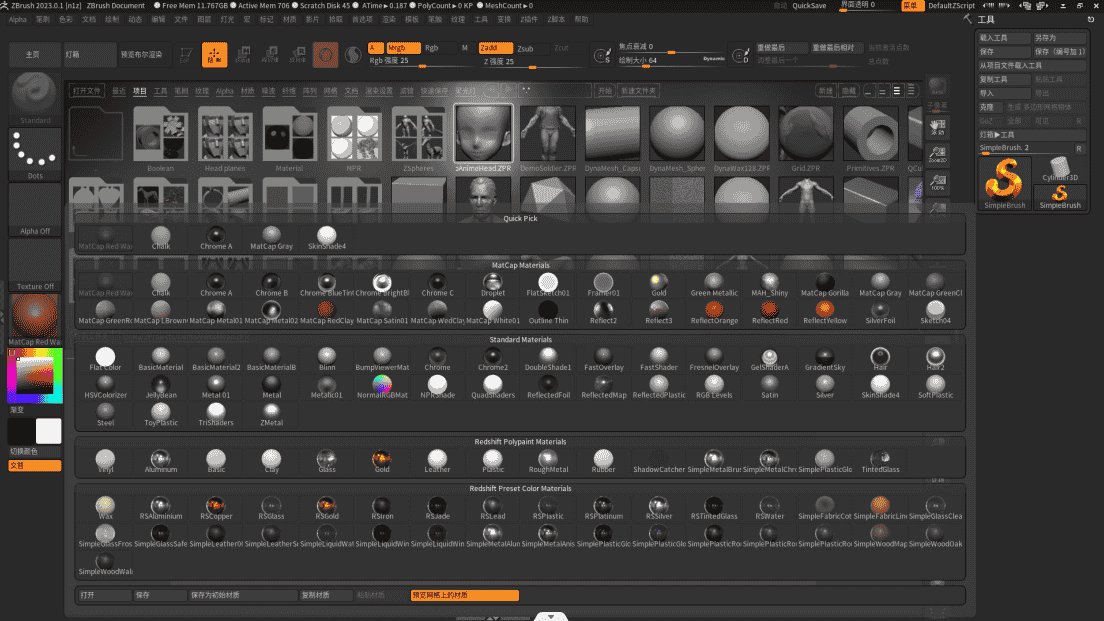Select the Draw mode icon in the toolbar

coord(214,55)
